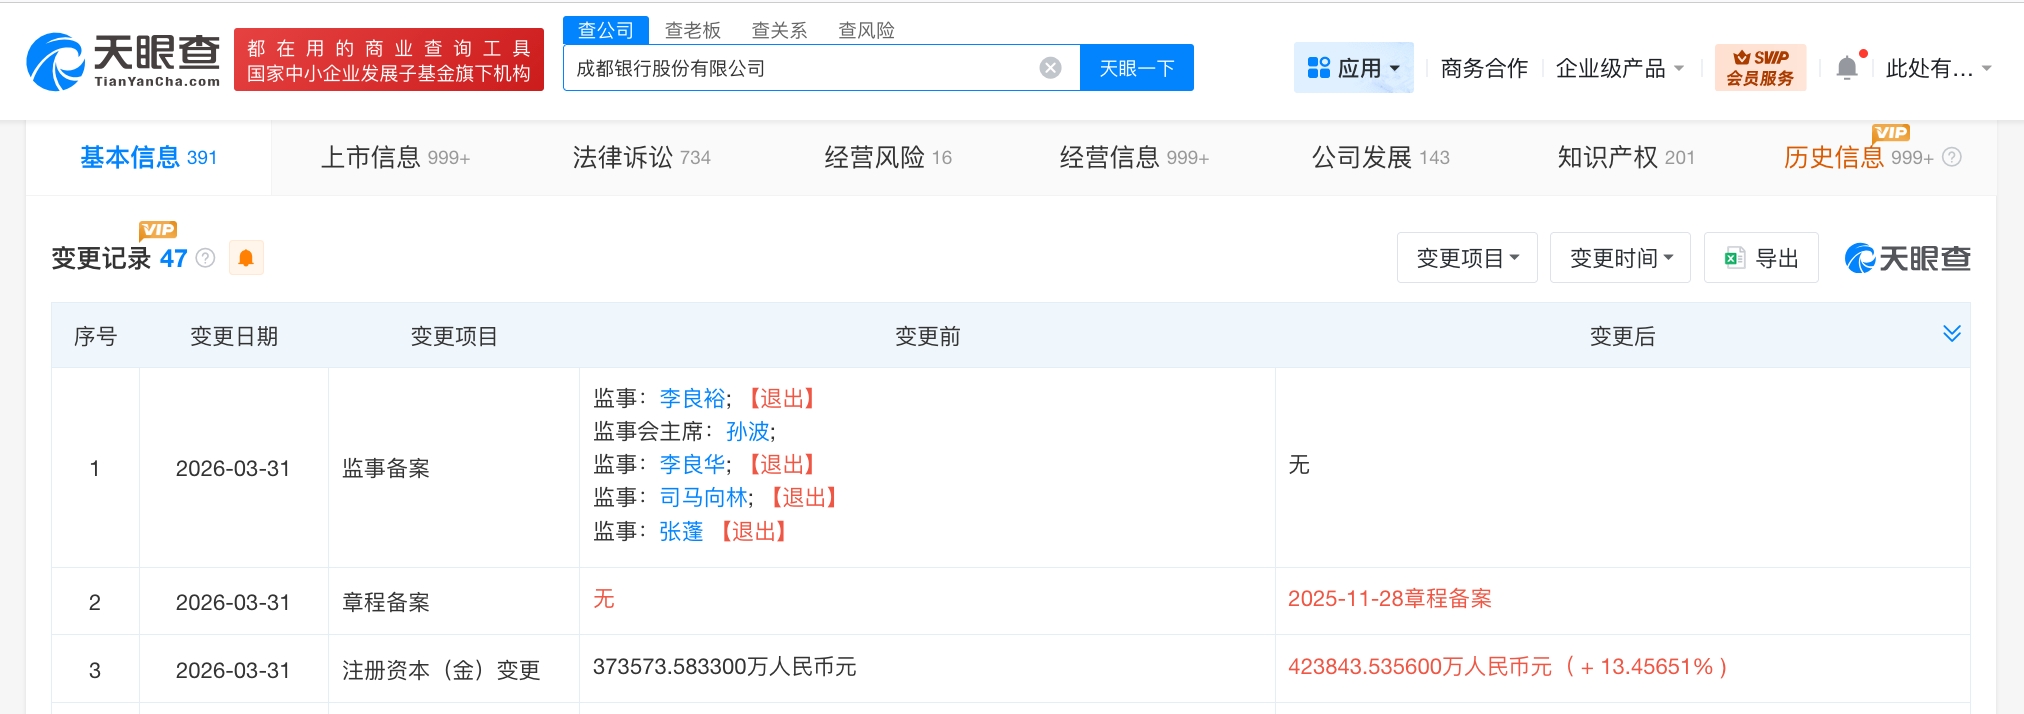Expand table with double-chevron icon
This screenshot has height=714, width=2024.
[1951, 334]
